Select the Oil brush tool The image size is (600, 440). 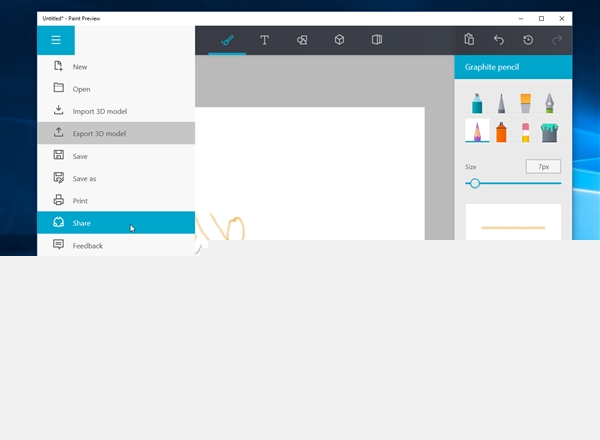[525, 103]
